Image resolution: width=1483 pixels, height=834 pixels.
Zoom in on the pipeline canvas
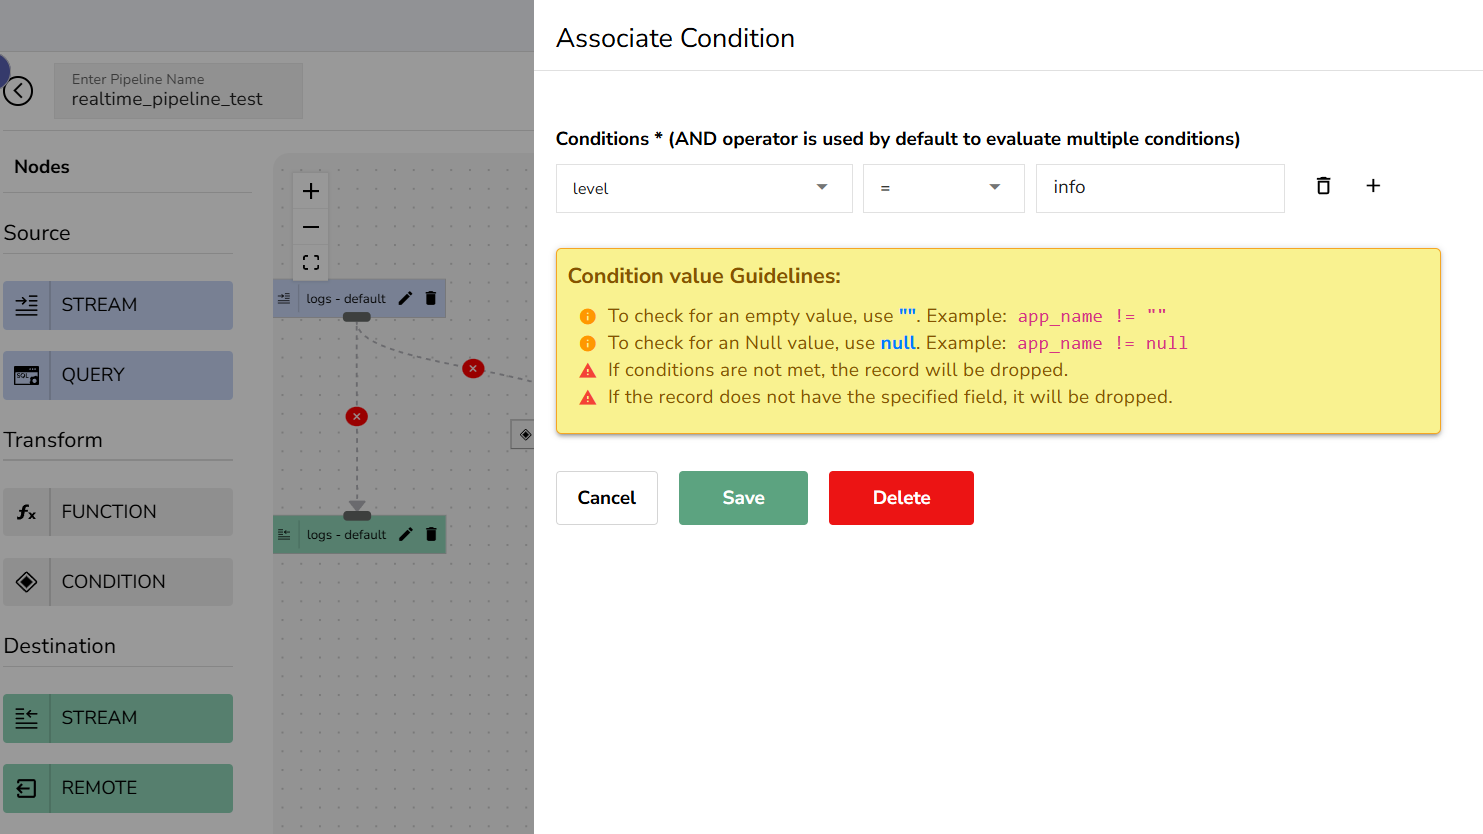click(x=311, y=191)
